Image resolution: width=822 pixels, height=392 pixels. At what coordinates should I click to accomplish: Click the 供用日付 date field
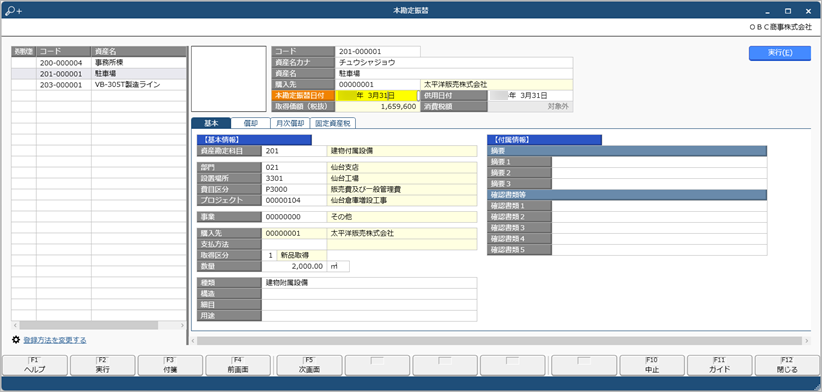click(x=531, y=95)
